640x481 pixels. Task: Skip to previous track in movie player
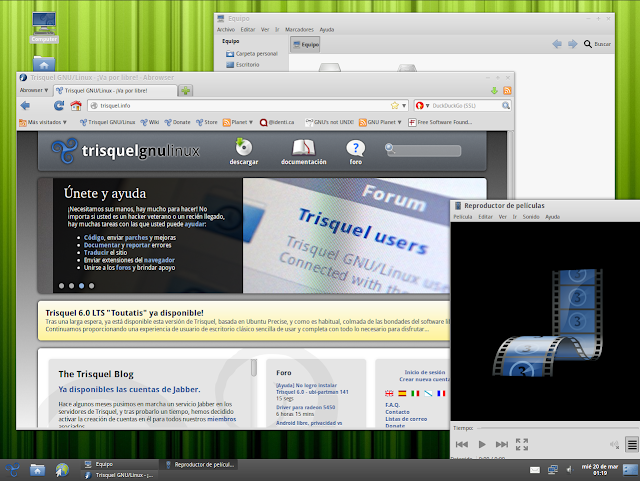tap(462, 444)
